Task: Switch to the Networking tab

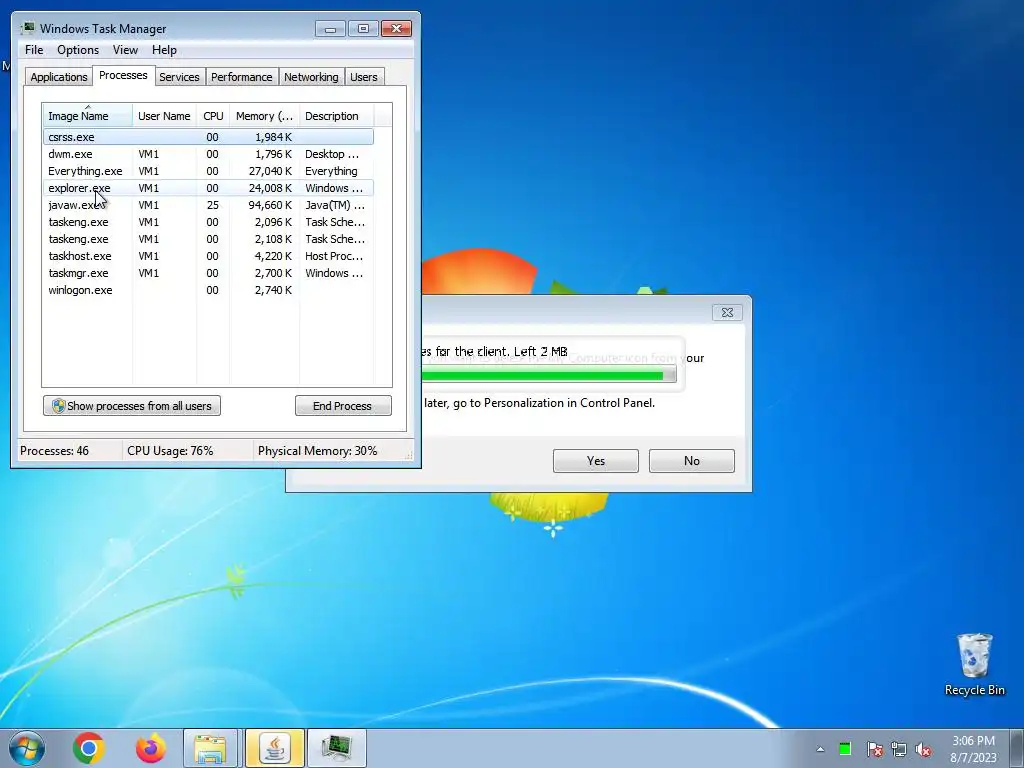Action: coord(311,77)
